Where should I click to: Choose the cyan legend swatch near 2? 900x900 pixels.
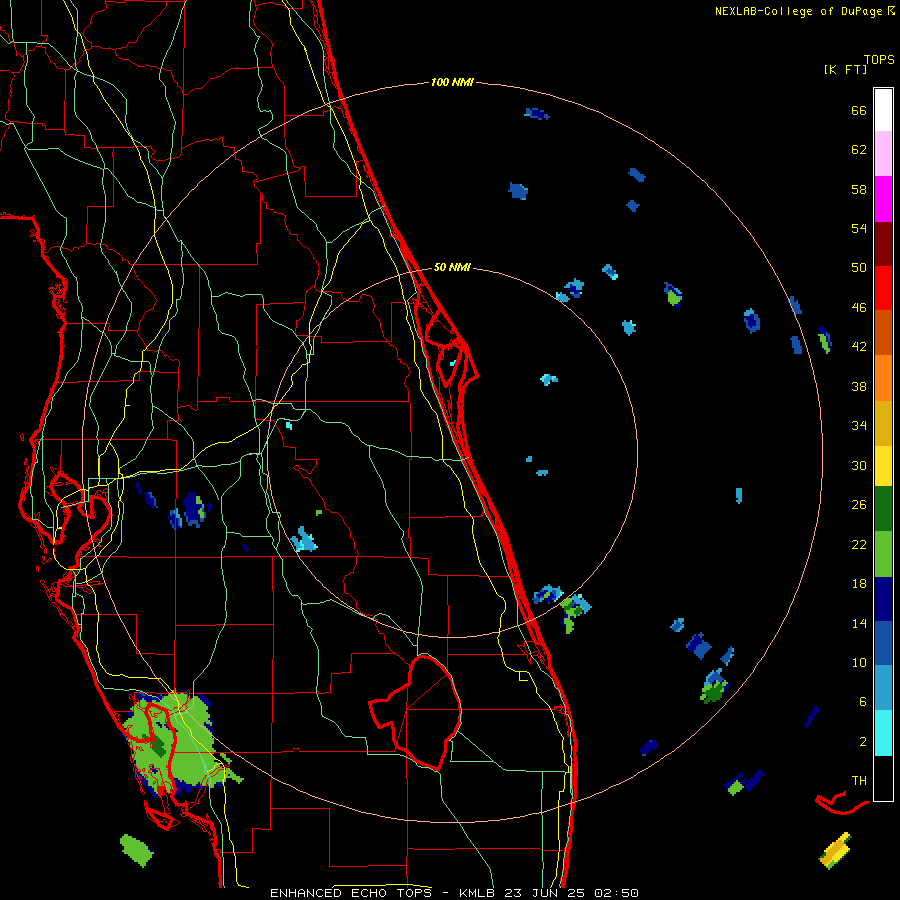[883, 734]
